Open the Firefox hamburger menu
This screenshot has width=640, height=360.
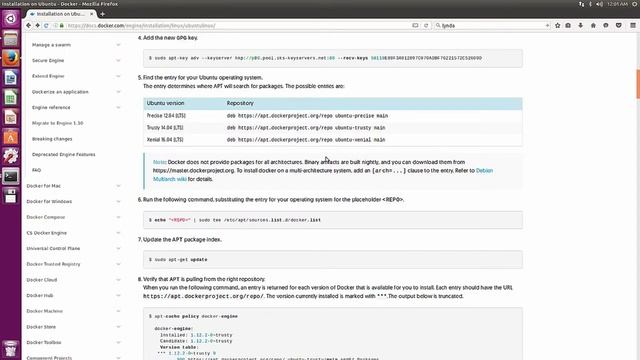(633, 25)
